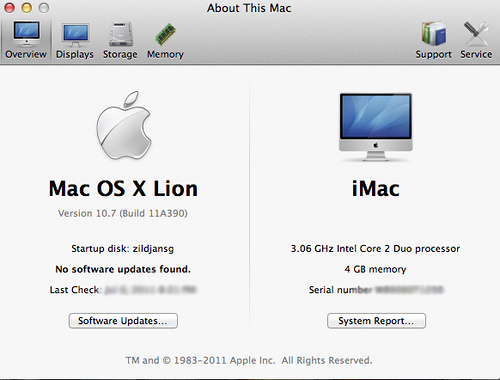Click the iMac model heading
This screenshot has height=380, width=500.
[x=376, y=189]
